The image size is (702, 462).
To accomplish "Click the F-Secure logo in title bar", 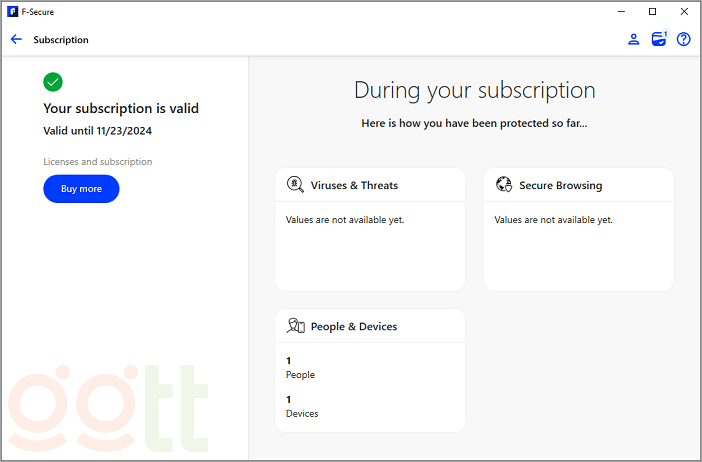I will click(x=12, y=12).
